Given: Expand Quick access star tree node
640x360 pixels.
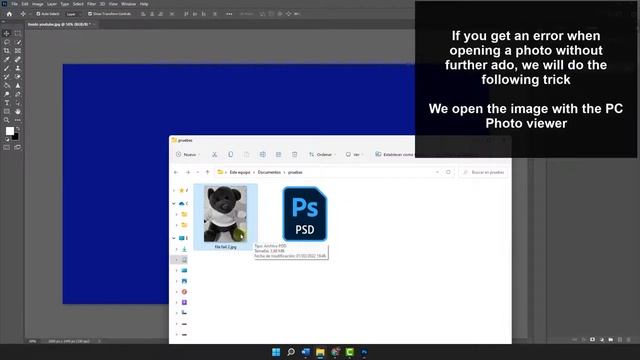Looking at the screenshot, I should click(x=174, y=191).
